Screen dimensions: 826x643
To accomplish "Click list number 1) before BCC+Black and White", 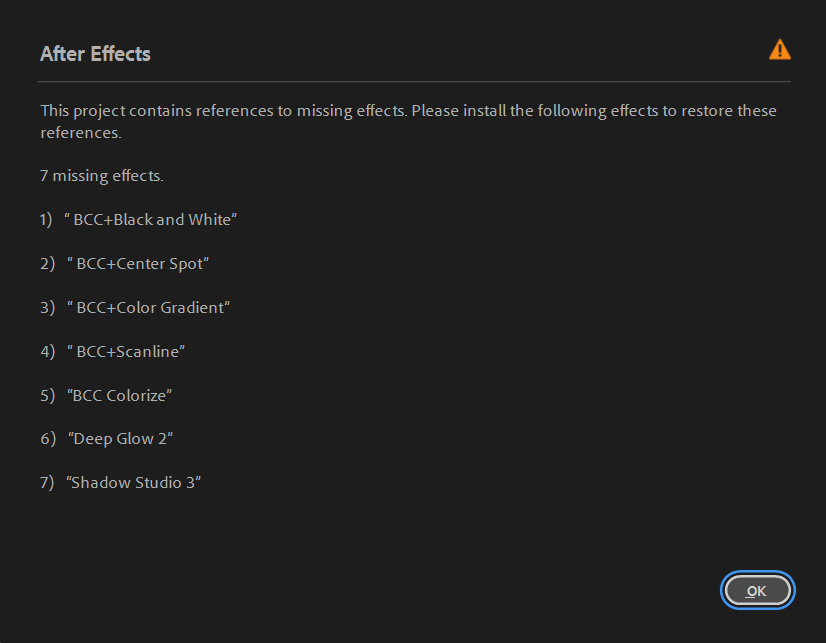I will pos(46,219).
